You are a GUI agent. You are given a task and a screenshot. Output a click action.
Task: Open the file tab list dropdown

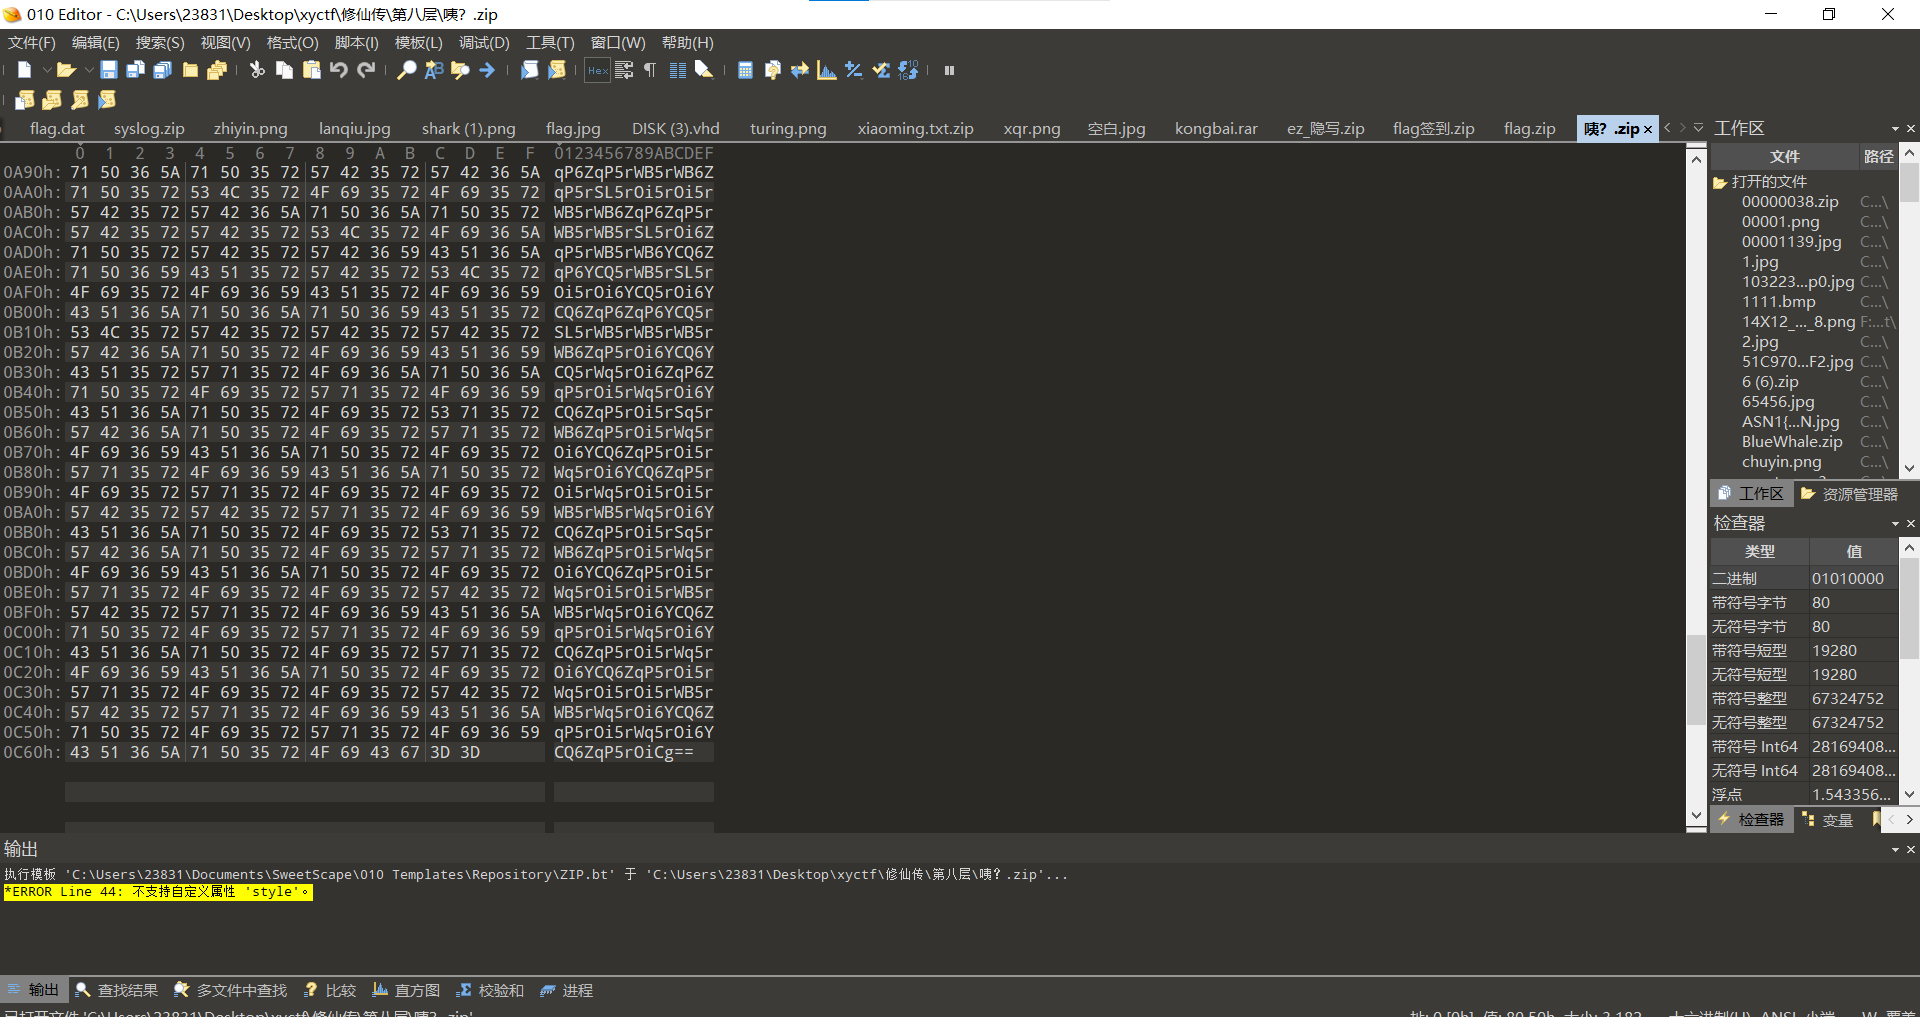[1698, 128]
